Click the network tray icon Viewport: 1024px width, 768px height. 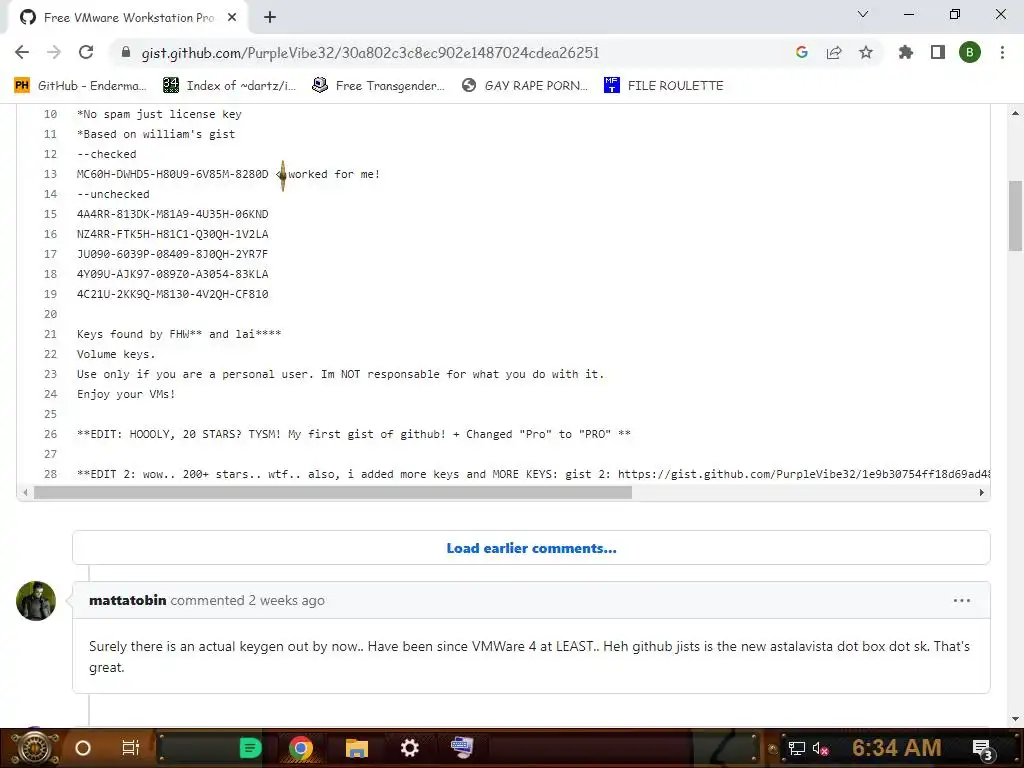click(x=797, y=748)
